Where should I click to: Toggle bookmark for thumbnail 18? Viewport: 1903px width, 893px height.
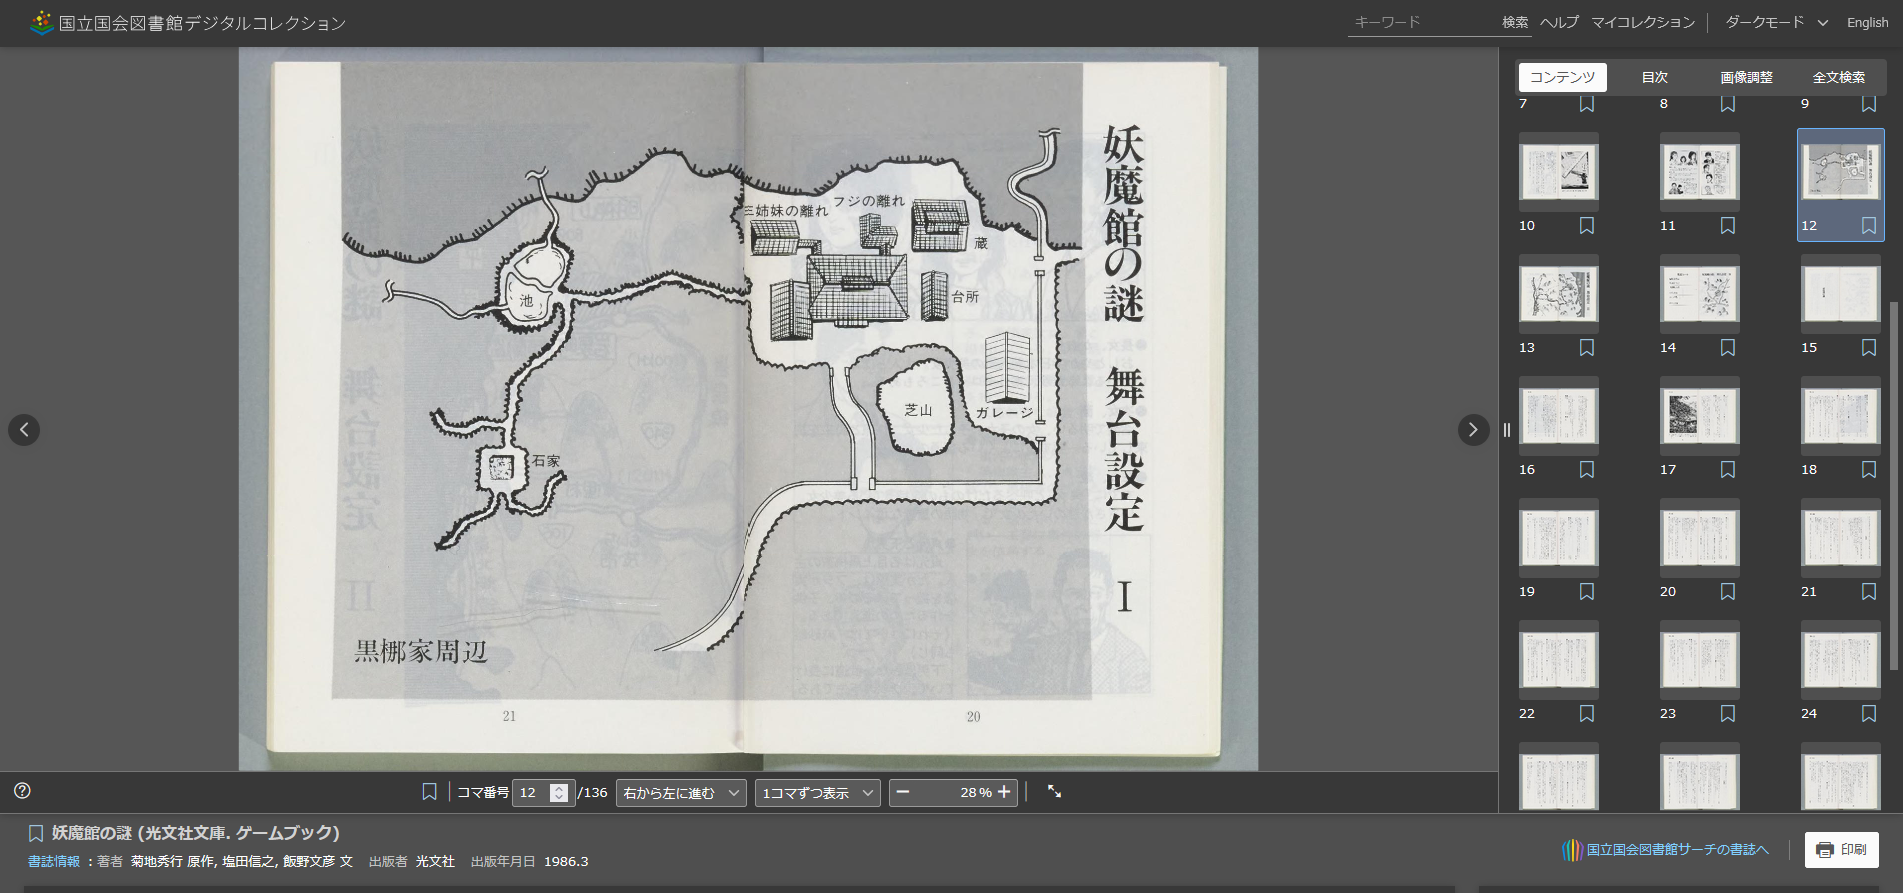pos(1869,470)
